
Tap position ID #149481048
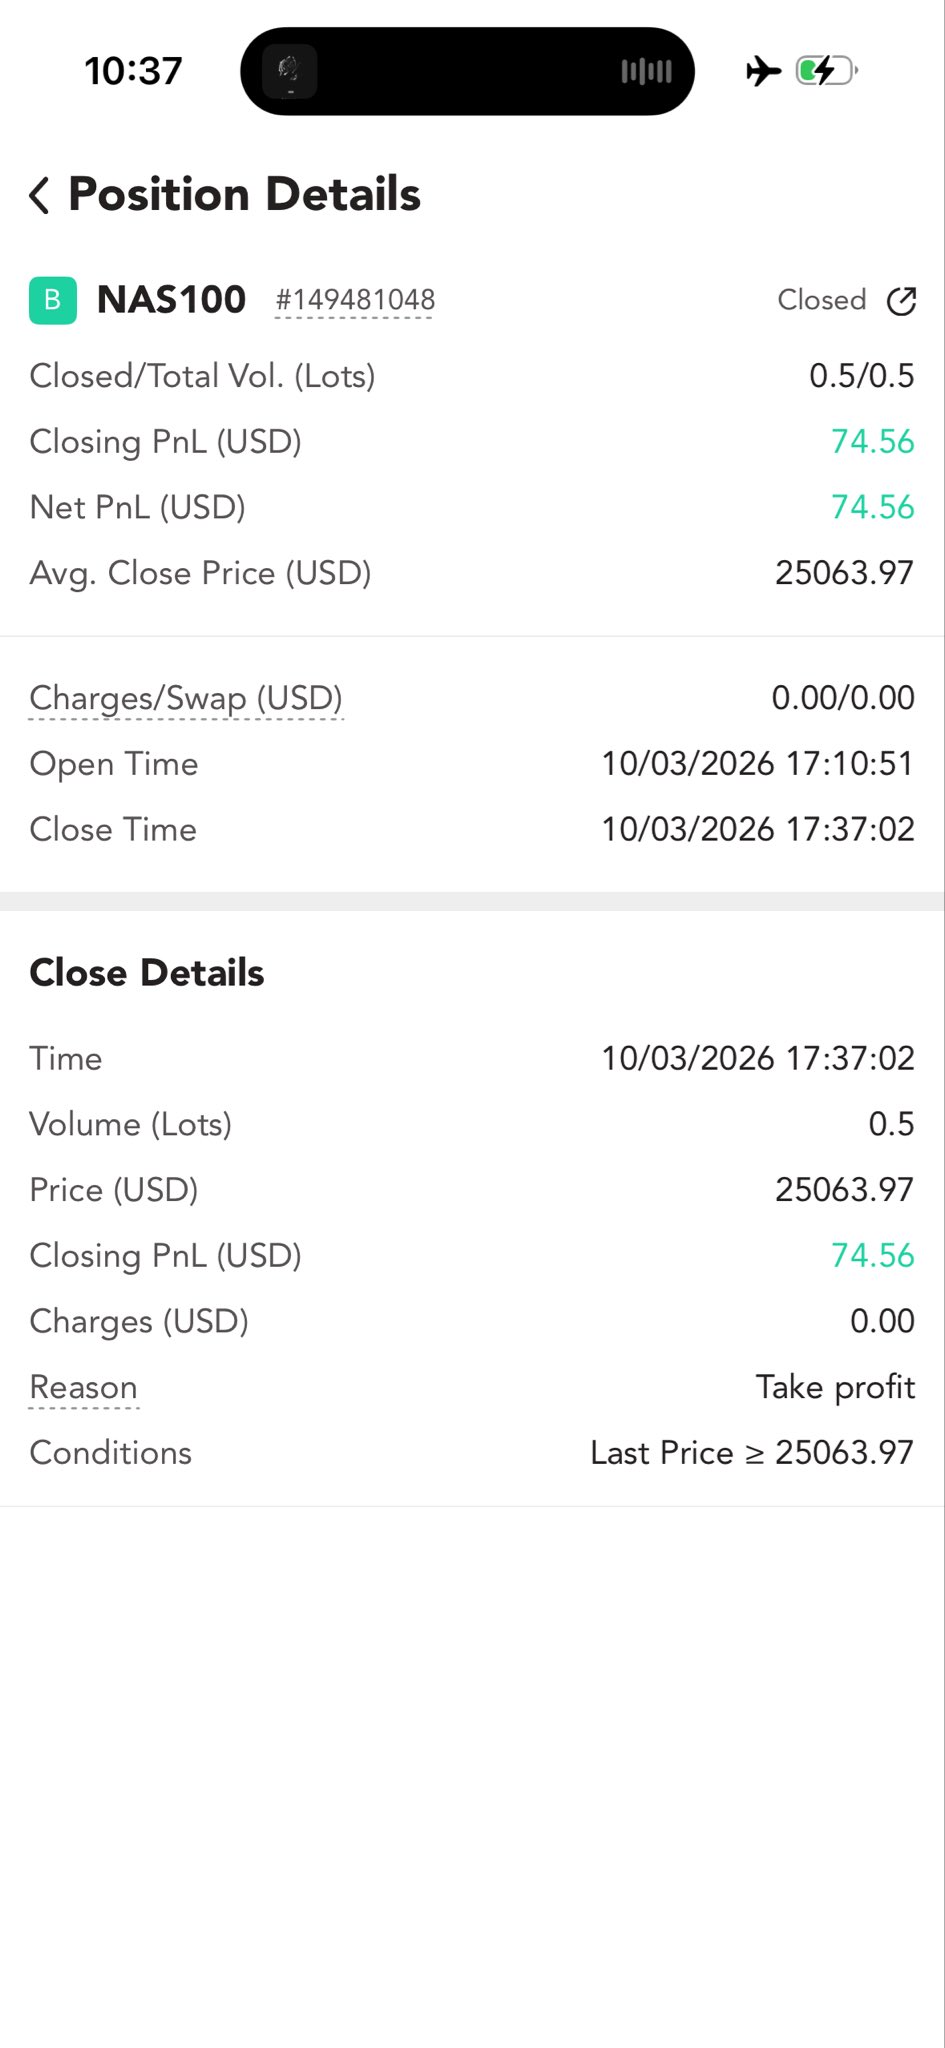(x=355, y=300)
